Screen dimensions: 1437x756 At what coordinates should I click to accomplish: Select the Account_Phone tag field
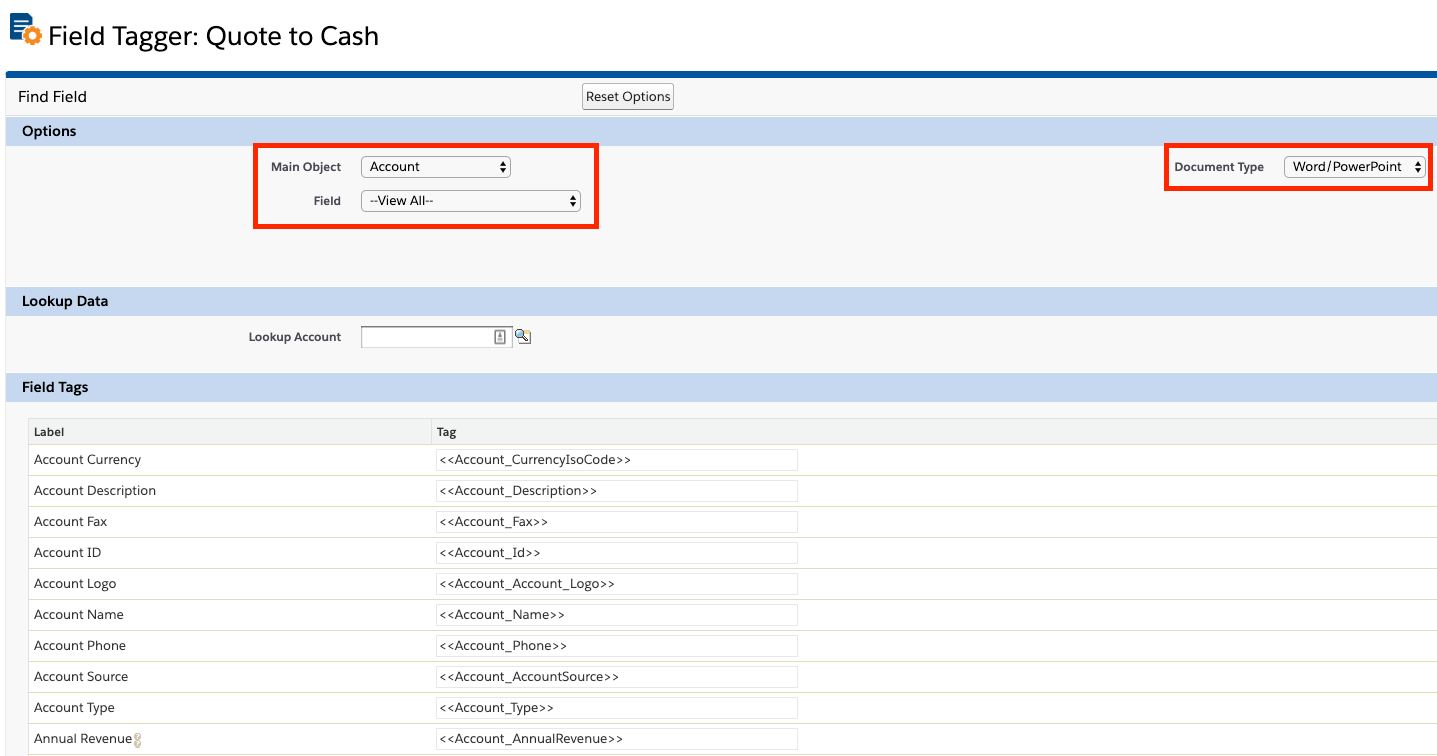tap(617, 646)
